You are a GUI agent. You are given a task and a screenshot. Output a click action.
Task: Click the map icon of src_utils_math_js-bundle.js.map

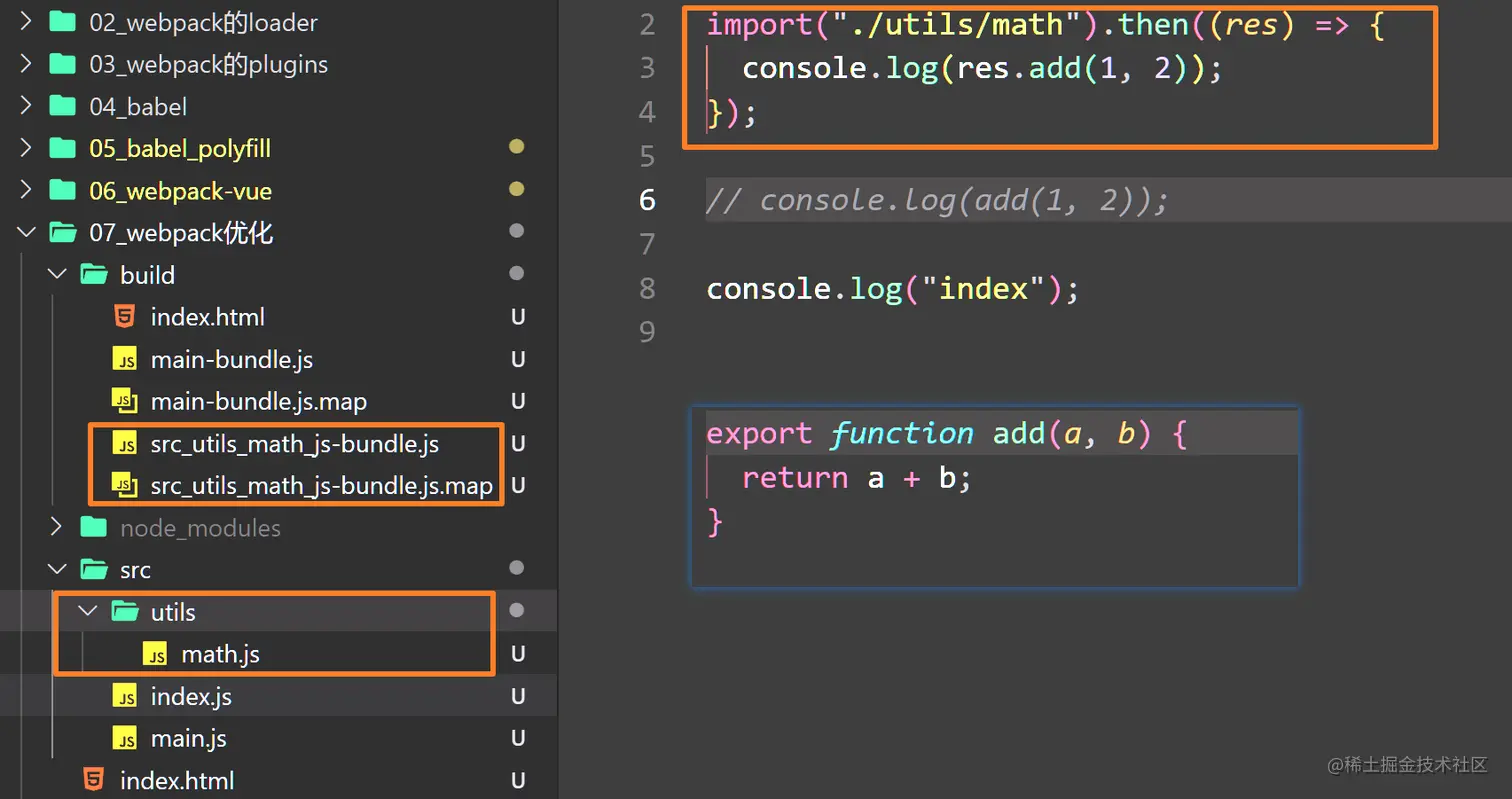coord(125,485)
